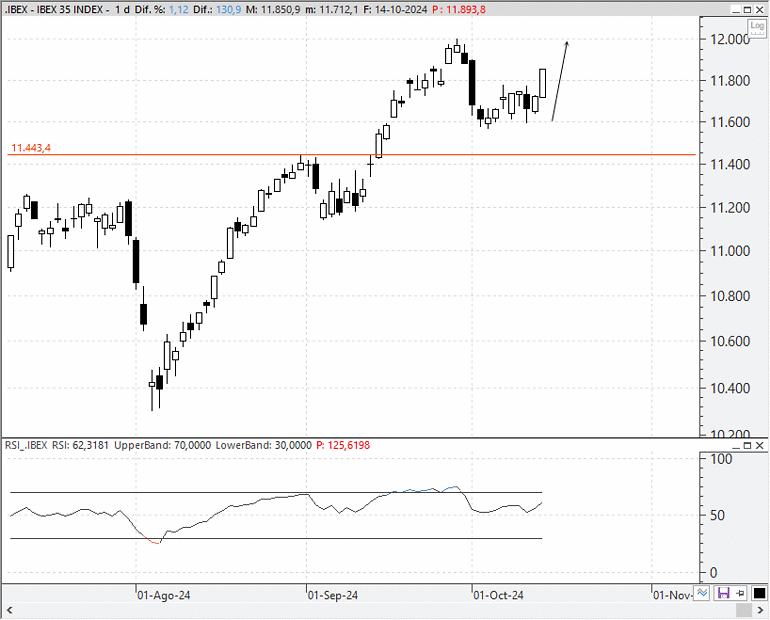Click the 0 level on RSI axis
Viewport: 770px width, 620px height.
714,572
